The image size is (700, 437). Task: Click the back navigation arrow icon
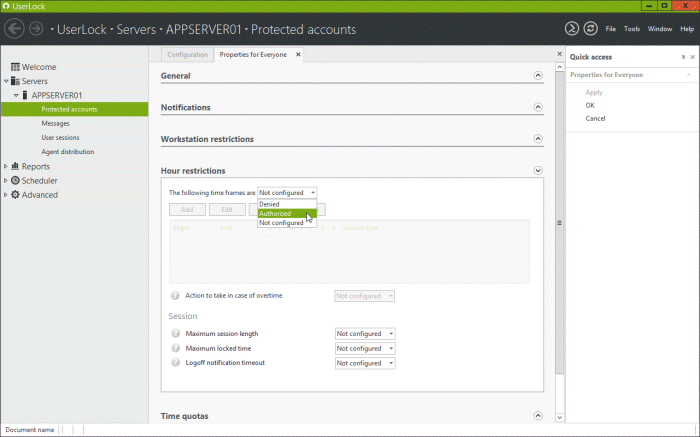(x=14, y=29)
